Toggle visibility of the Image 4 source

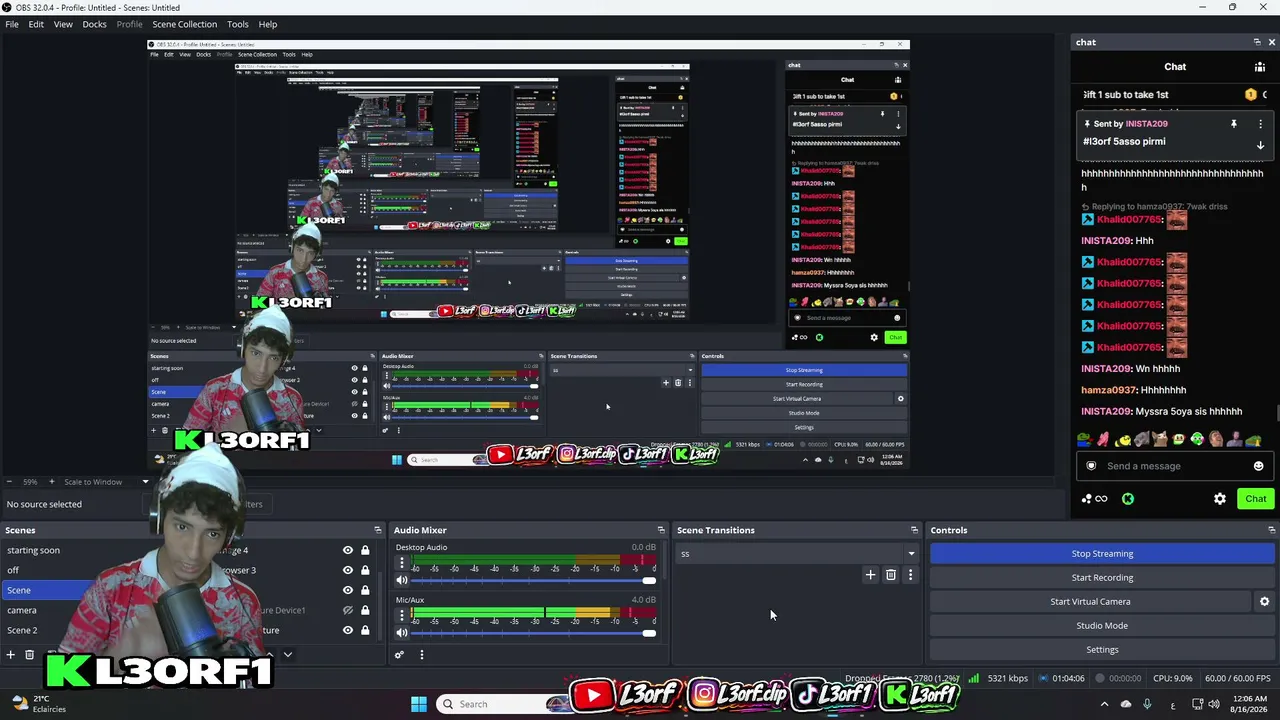pyautogui.click(x=348, y=550)
